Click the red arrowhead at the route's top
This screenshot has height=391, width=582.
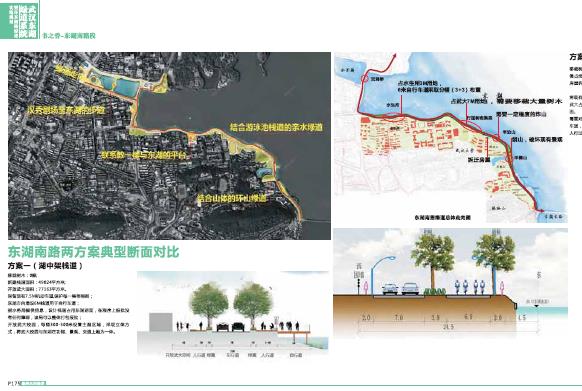pyautogui.click(x=395, y=56)
